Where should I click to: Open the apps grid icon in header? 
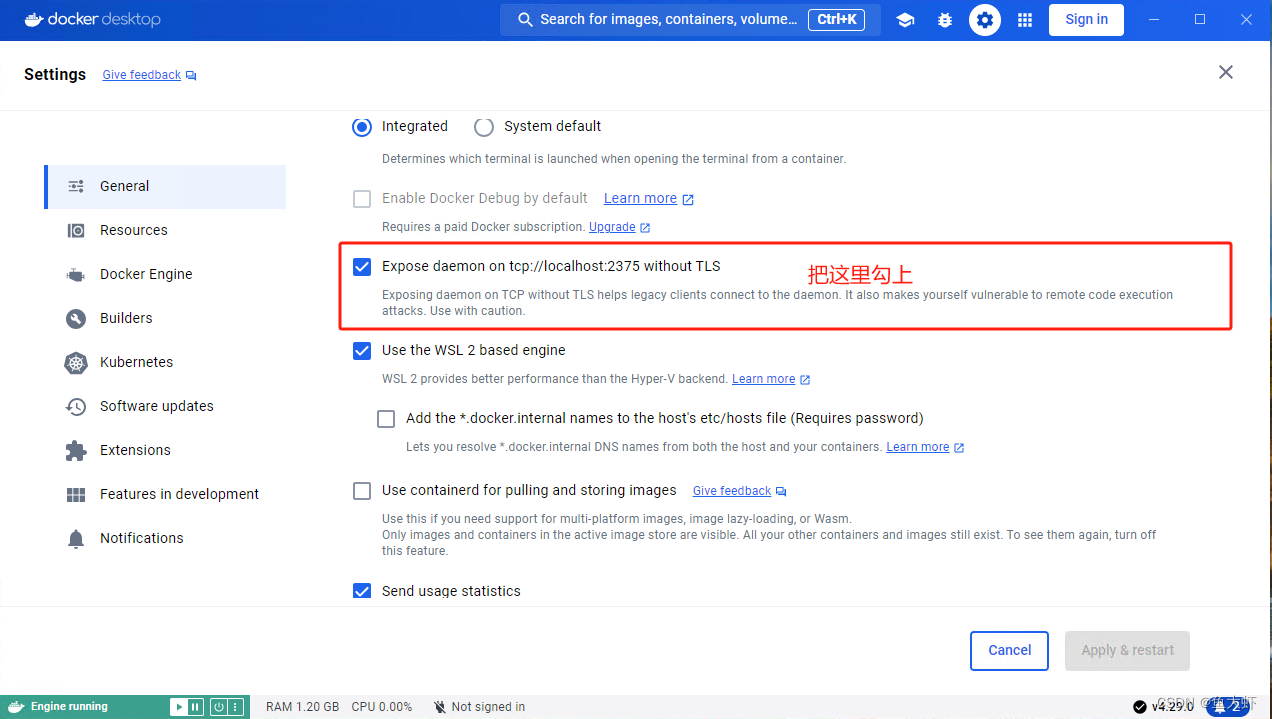[1025, 20]
